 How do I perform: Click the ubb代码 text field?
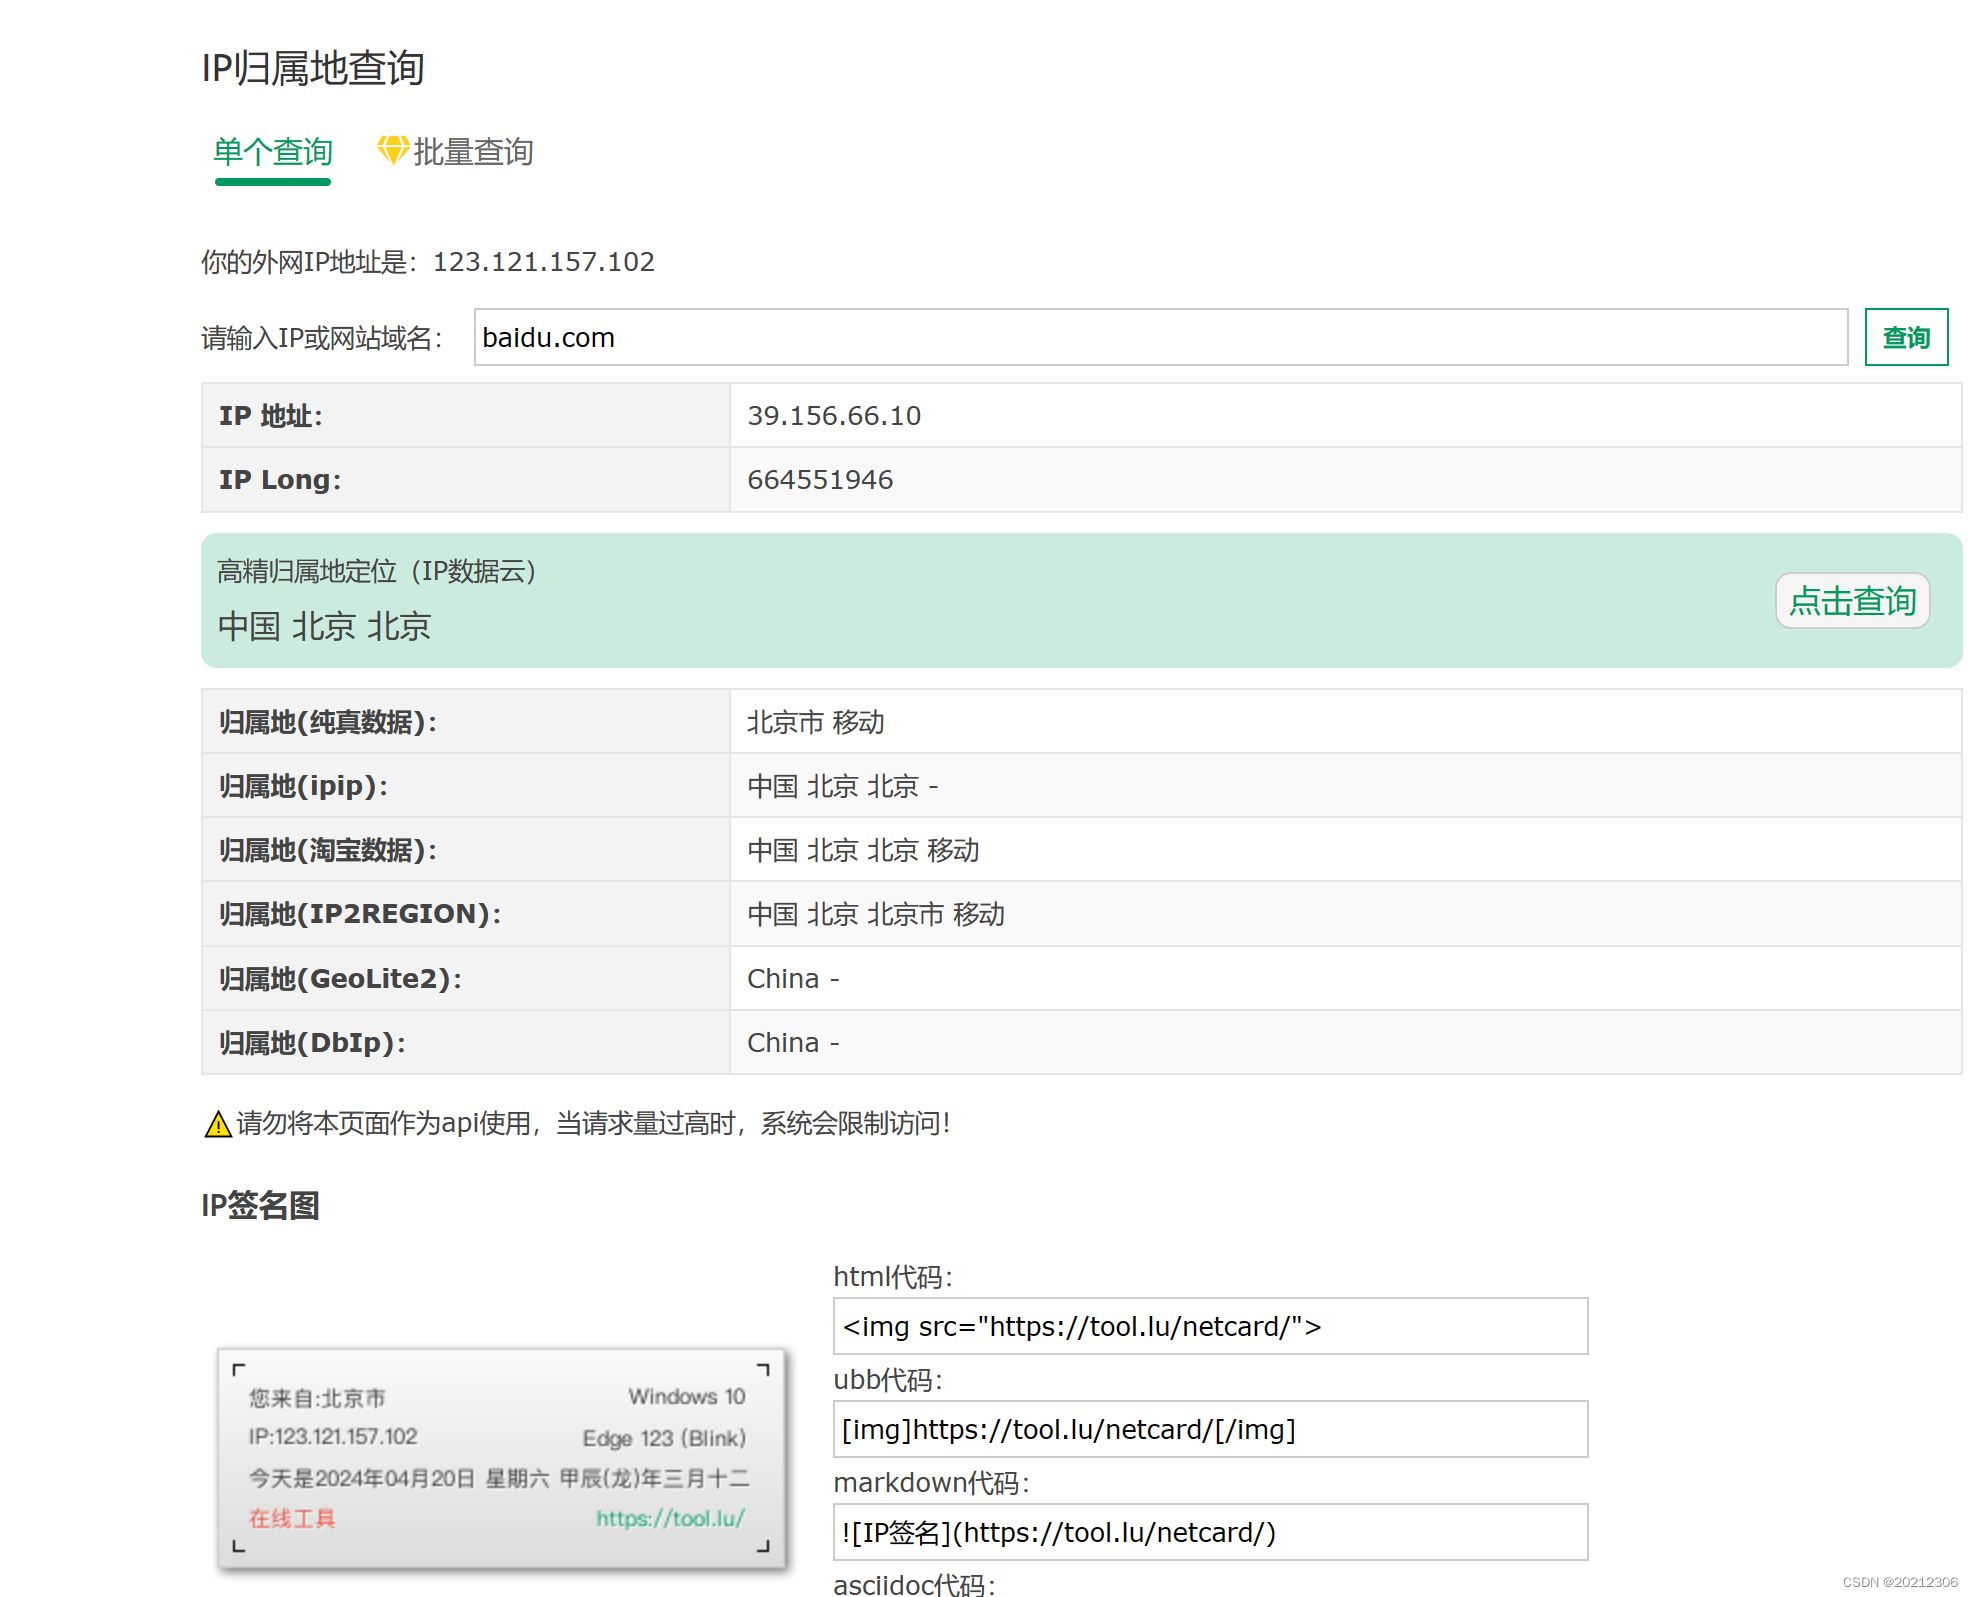[1209, 1429]
